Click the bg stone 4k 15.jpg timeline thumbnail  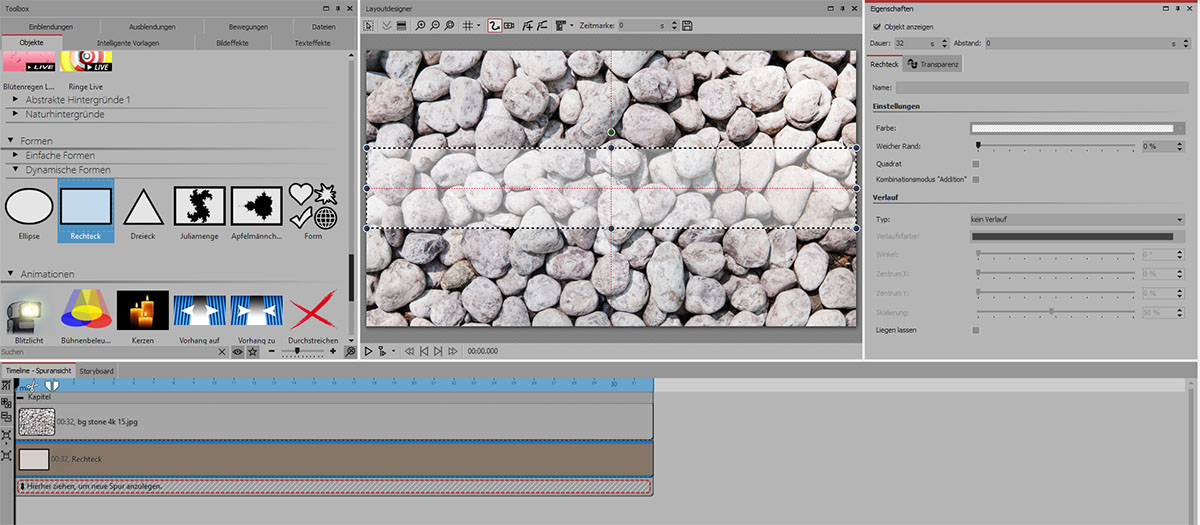click(x=36, y=422)
